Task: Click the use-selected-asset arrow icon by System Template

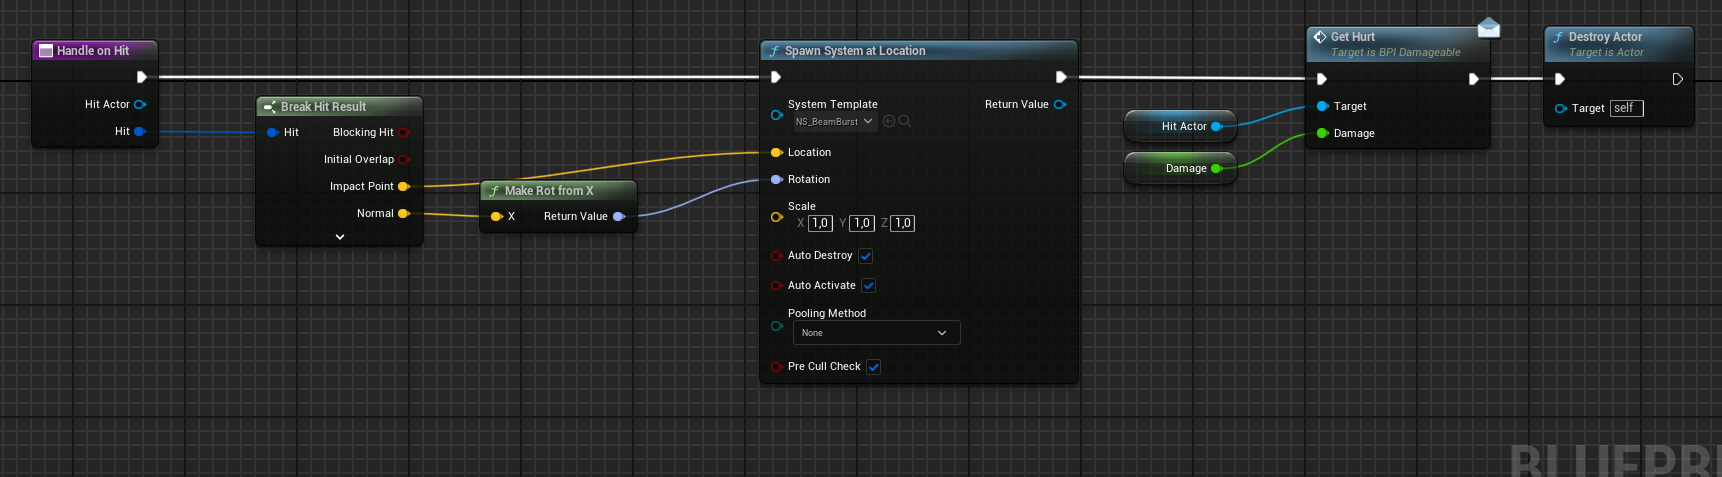Action: click(x=889, y=121)
